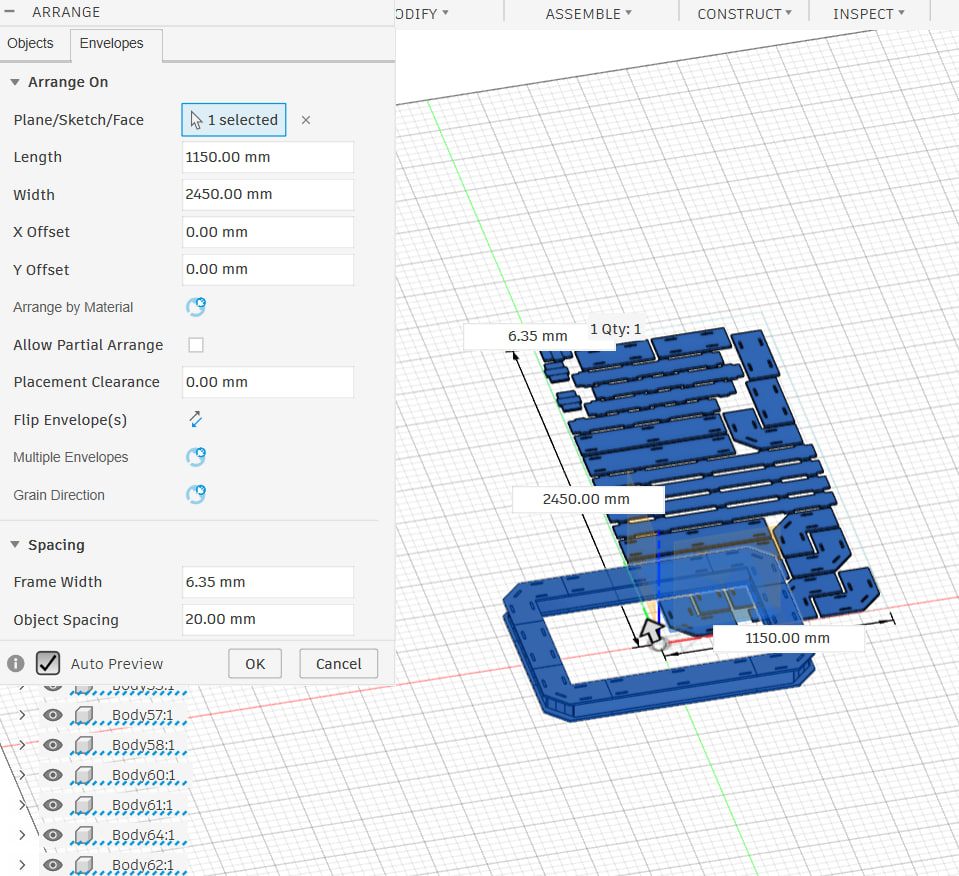Click the Y Offset input field
Viewport: 959px width, 876px height.
click(268, 269)
